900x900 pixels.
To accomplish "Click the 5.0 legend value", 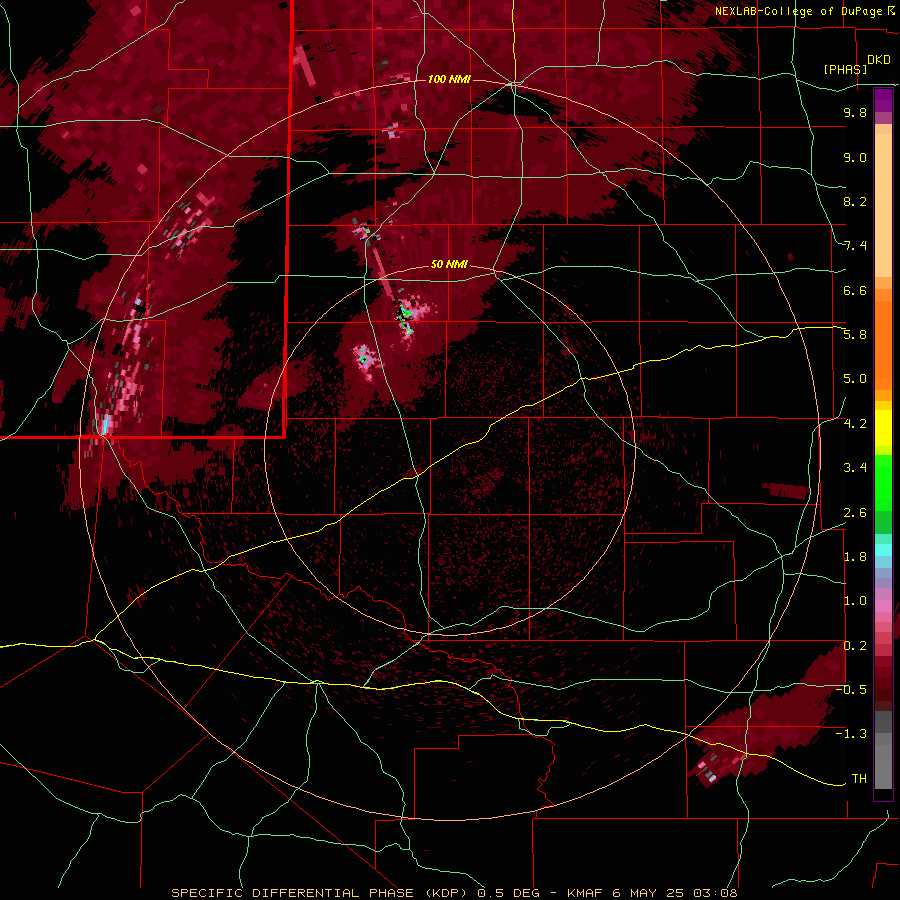I will coord(855,379).
